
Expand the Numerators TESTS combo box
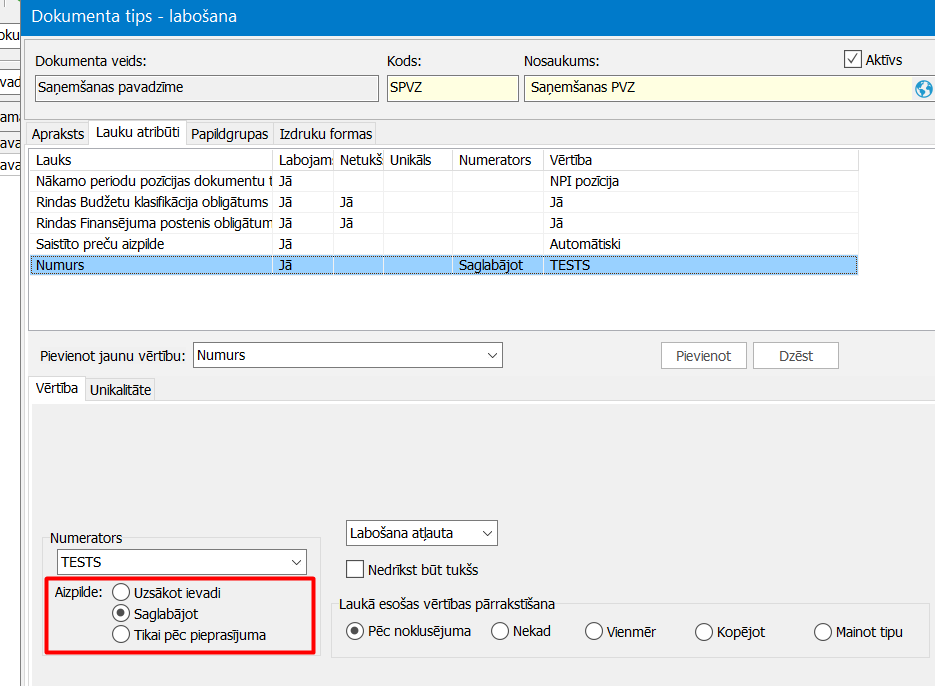click(295, 562)
